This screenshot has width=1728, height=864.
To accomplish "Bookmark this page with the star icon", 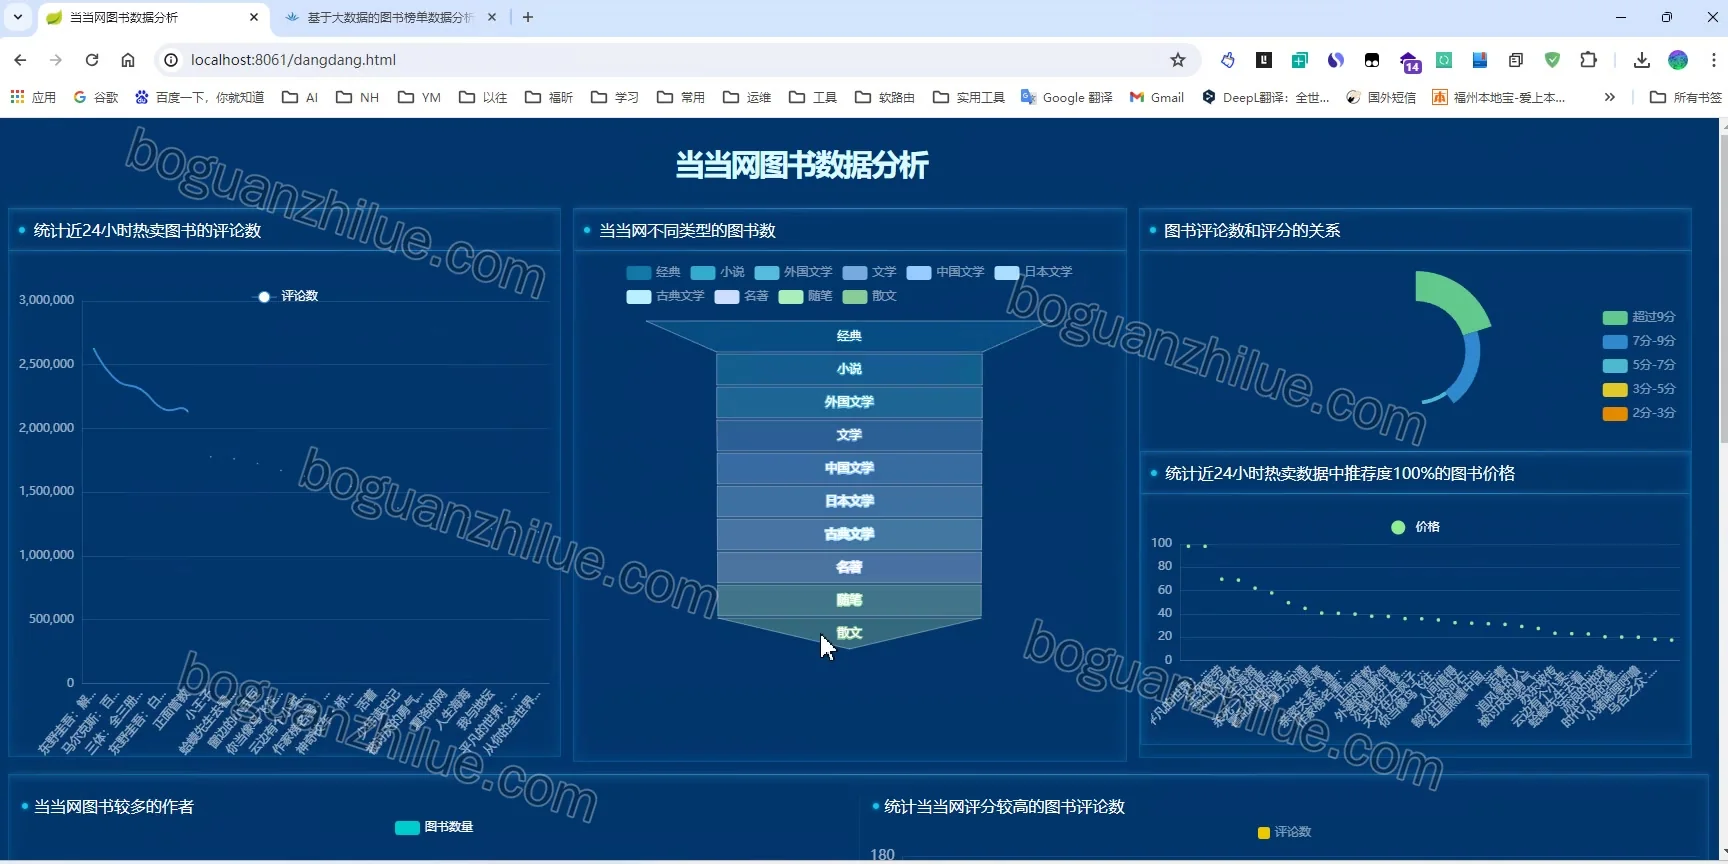I will click(1178, 60).
